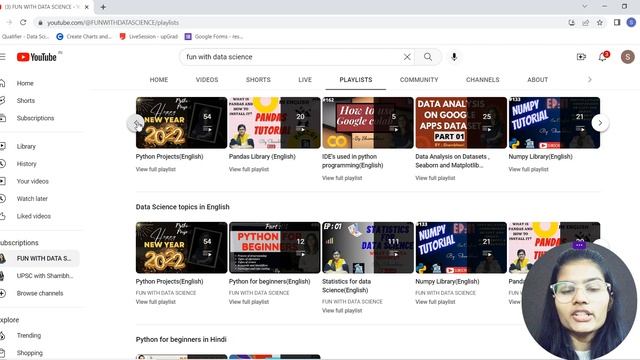Close the FUN WITH DATA SCIENCE browser tab
The width and height of the screenshot is (640, 360).
point(87,7)
